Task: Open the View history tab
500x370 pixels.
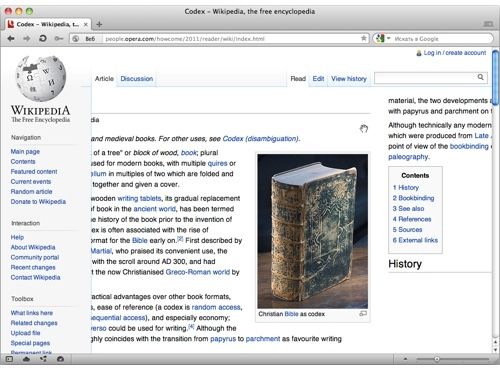Action: point(349,79)
